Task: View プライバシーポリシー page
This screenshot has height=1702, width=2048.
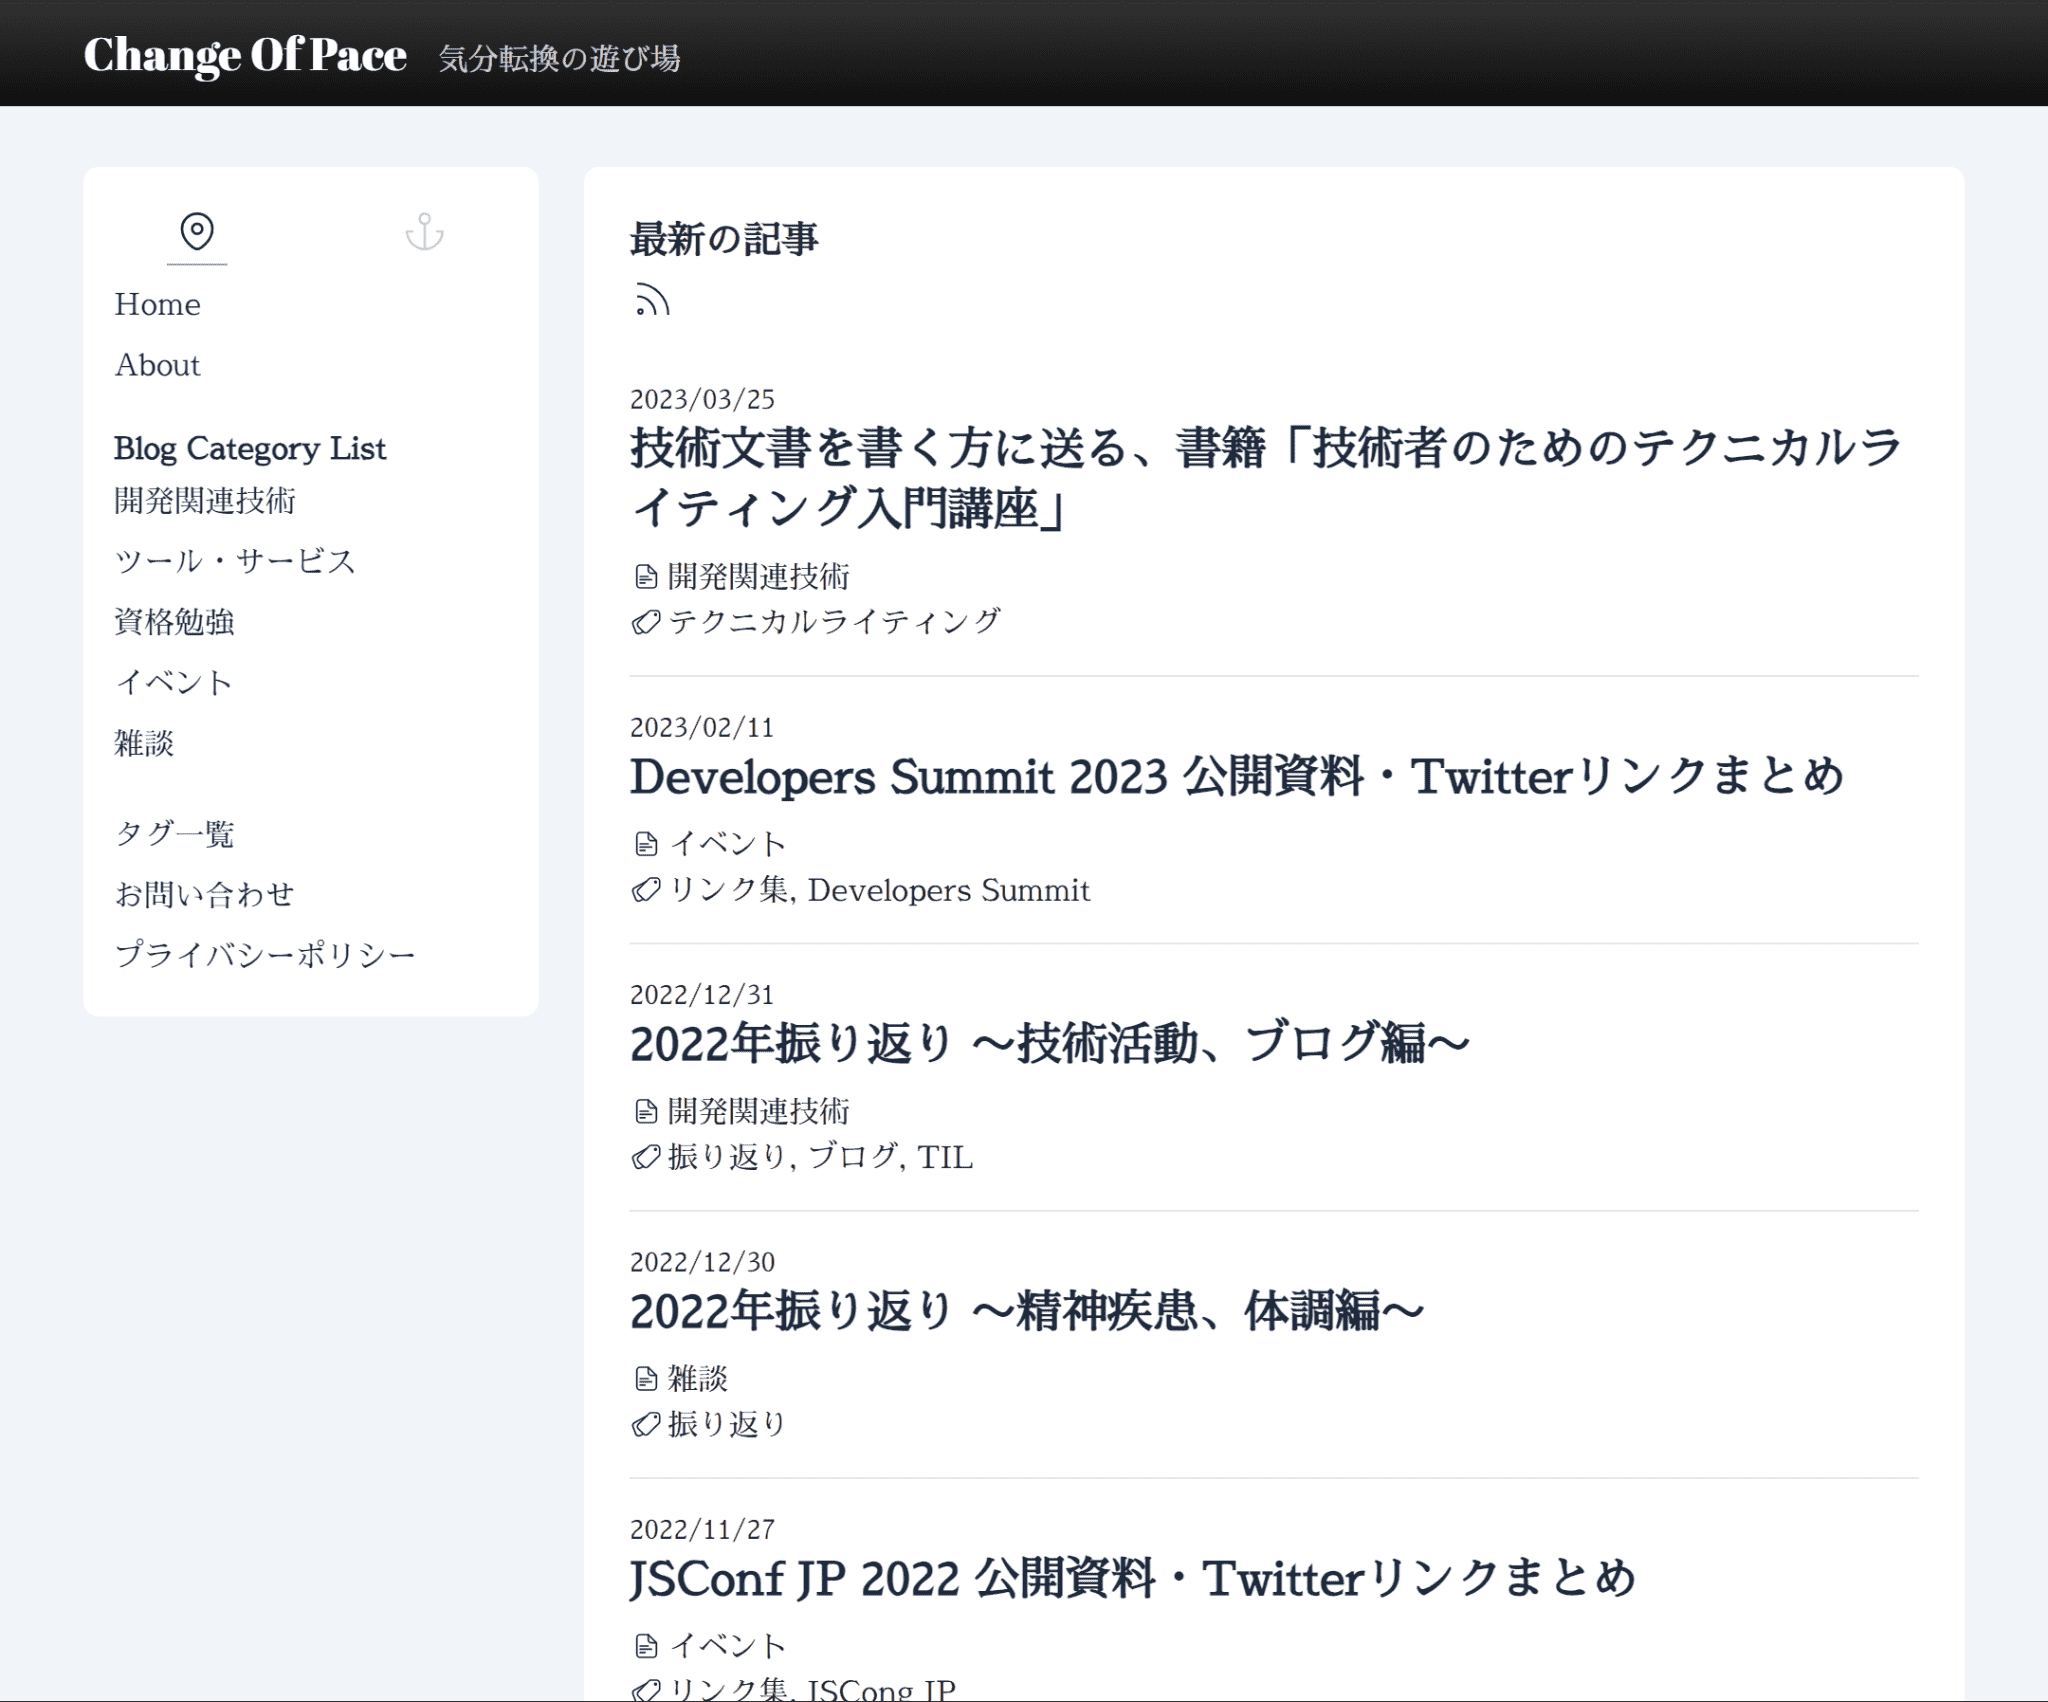Action: [265, 954]
